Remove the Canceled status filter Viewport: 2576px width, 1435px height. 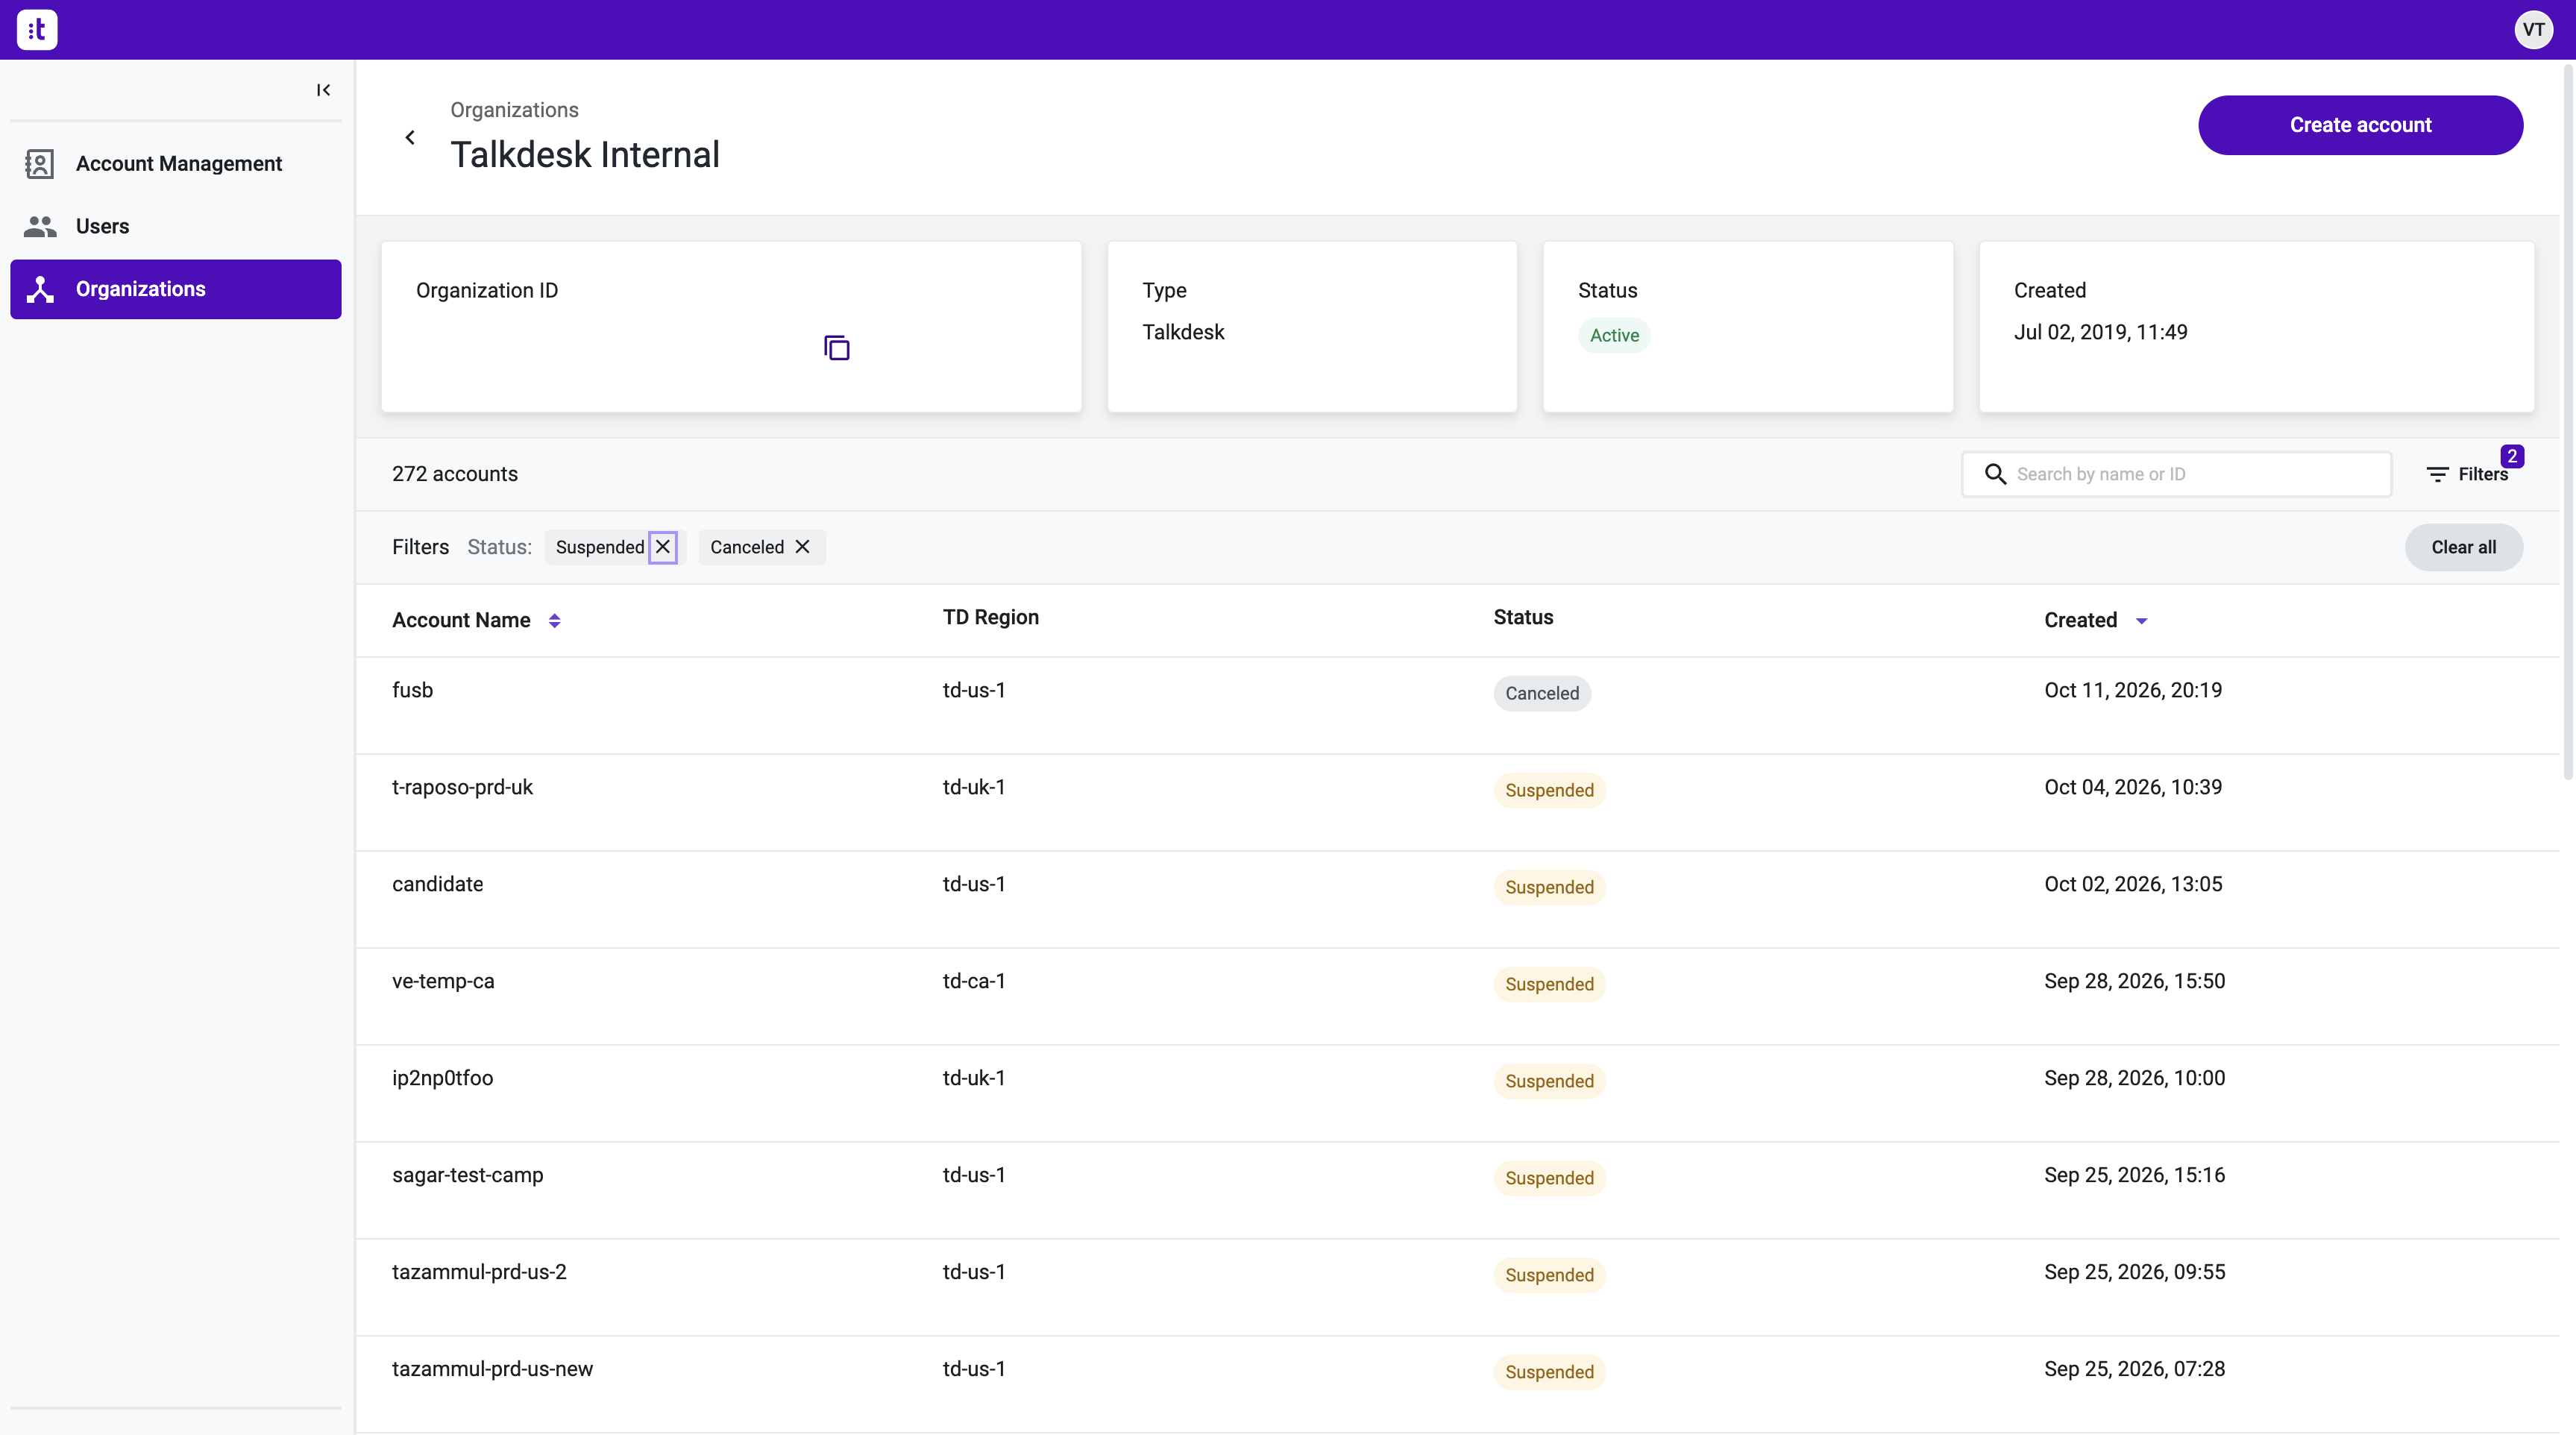pos(802,547)
